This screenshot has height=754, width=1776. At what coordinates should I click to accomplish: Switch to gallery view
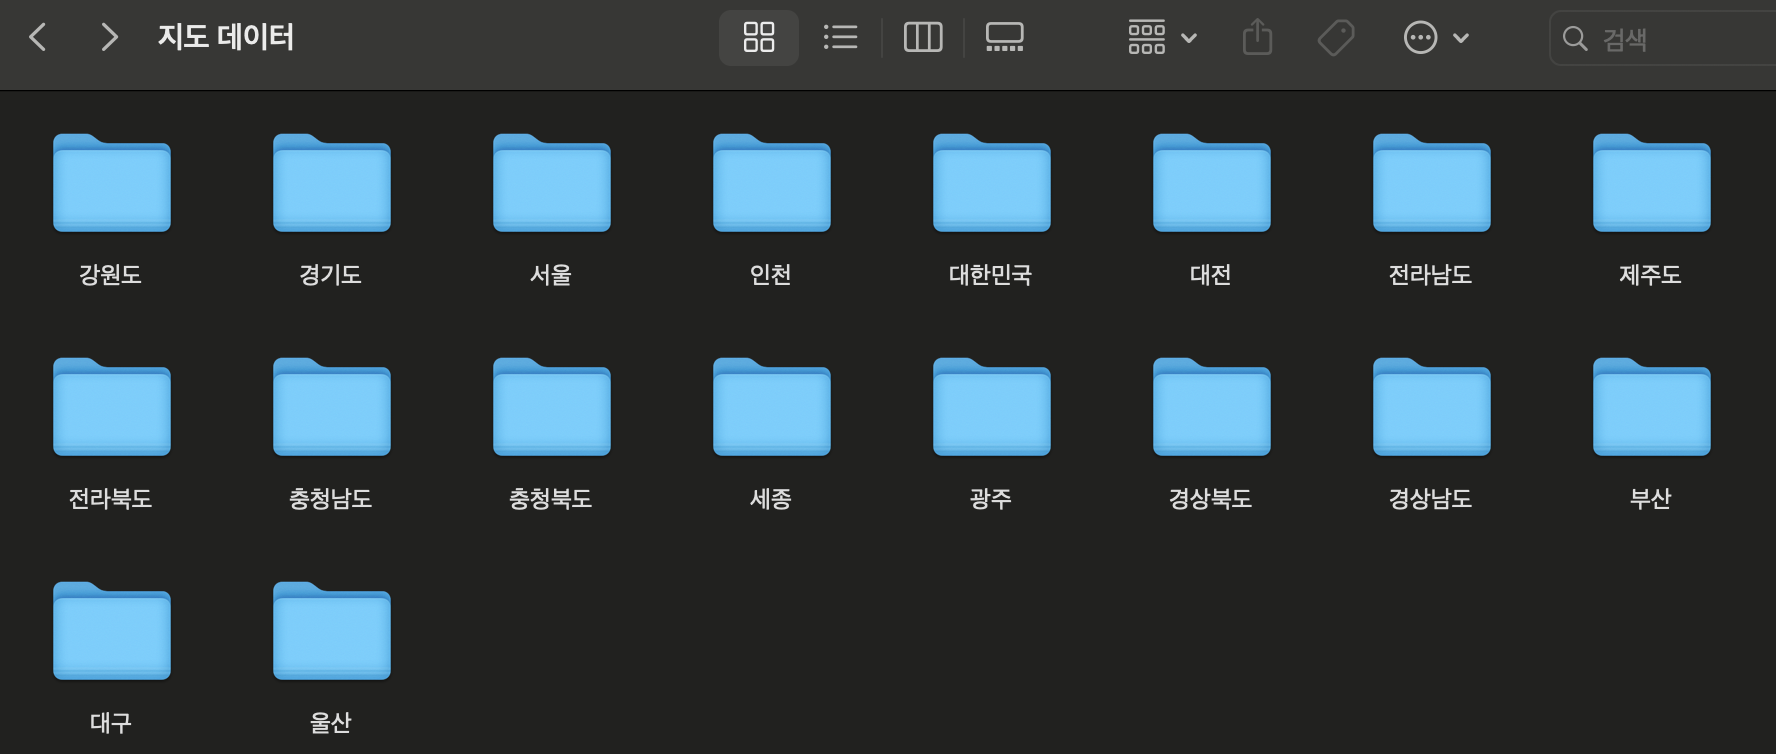coord(1004,38)
